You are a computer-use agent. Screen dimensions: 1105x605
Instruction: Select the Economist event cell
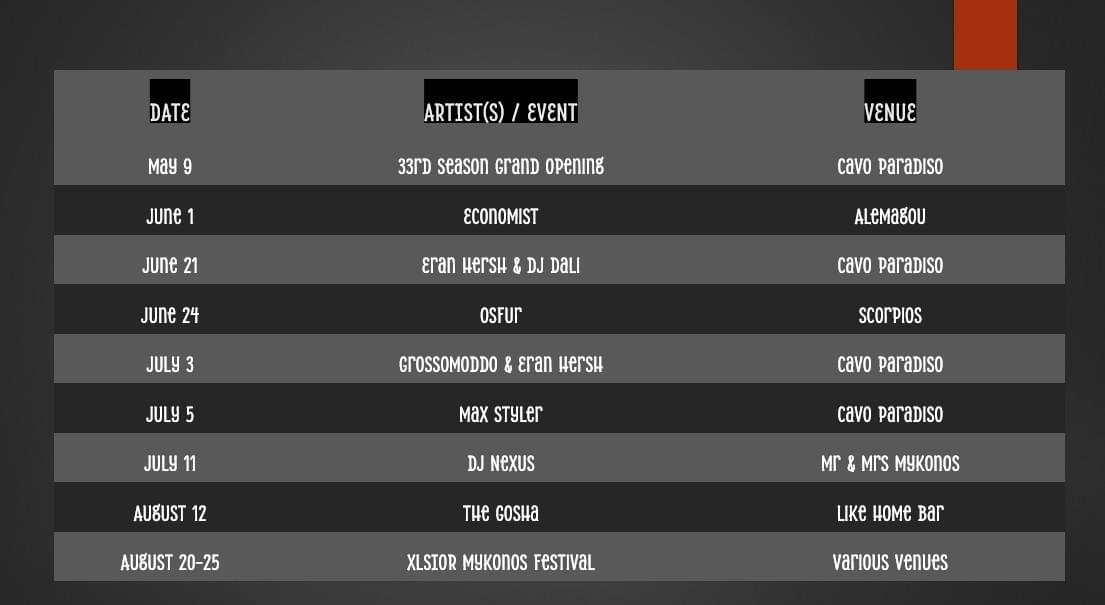click(500, 216)
